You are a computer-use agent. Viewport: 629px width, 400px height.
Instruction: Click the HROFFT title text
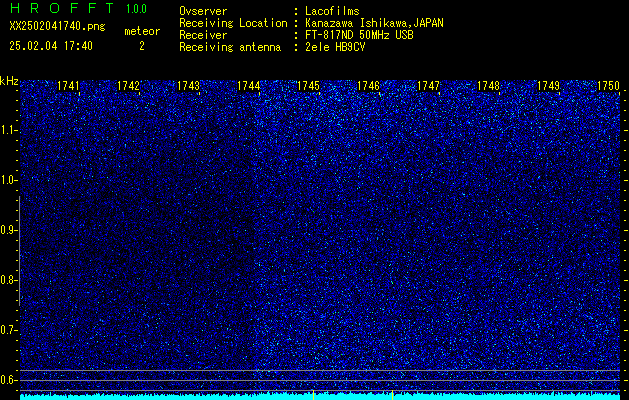tap(62, 8)
